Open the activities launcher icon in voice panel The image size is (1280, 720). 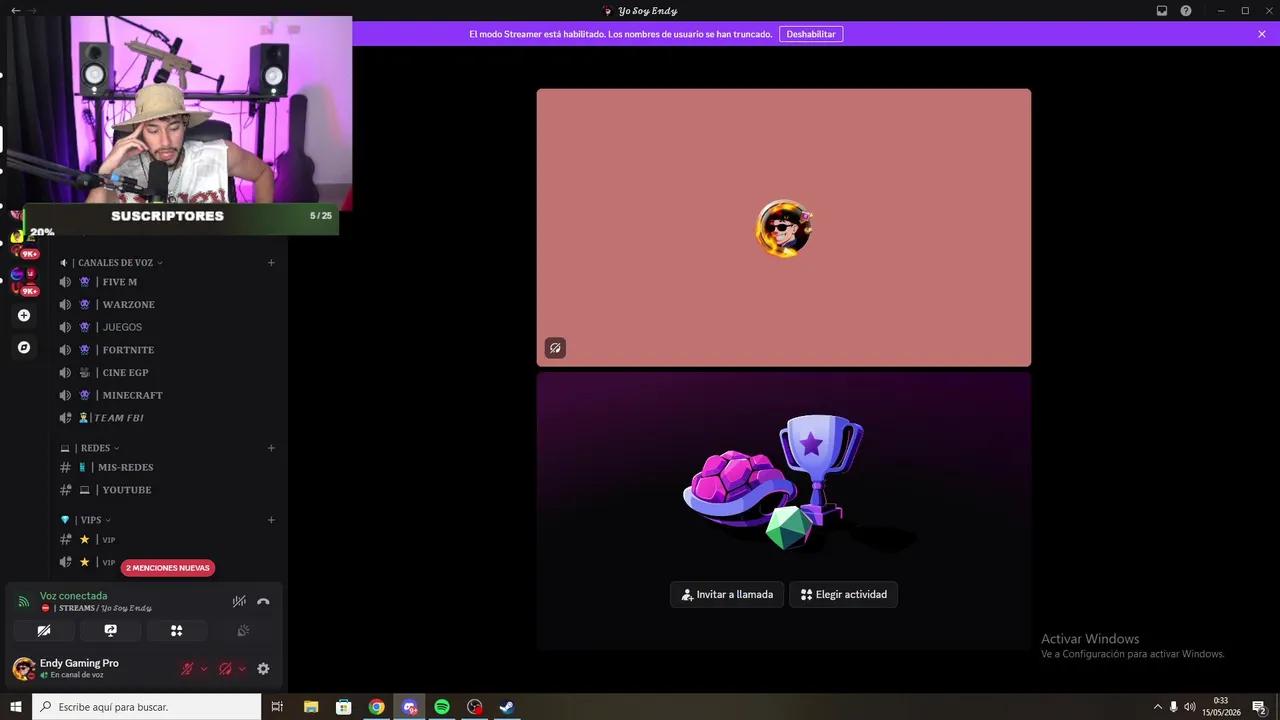[x=177, y=631]
